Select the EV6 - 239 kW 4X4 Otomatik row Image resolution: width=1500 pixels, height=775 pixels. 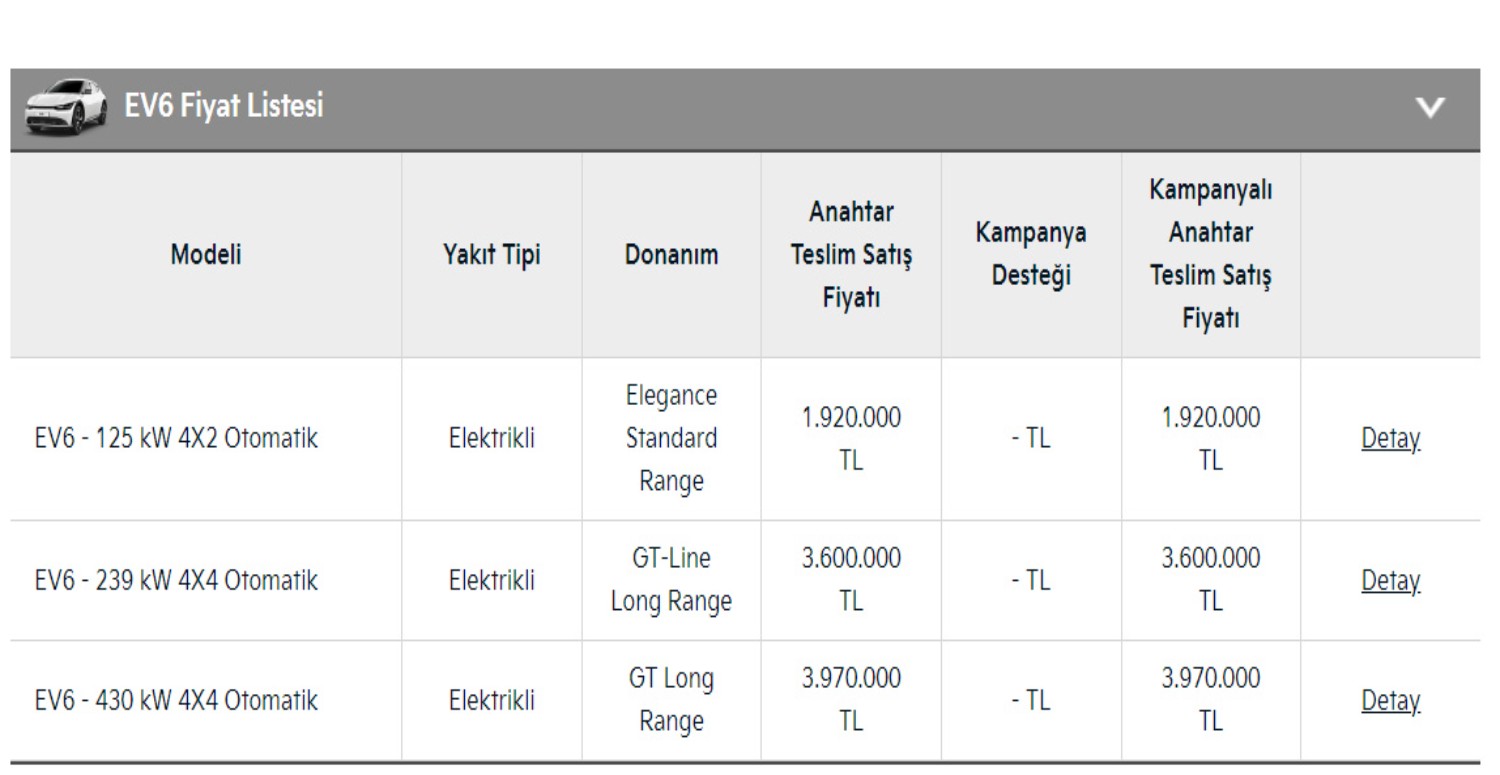(176, 581)
